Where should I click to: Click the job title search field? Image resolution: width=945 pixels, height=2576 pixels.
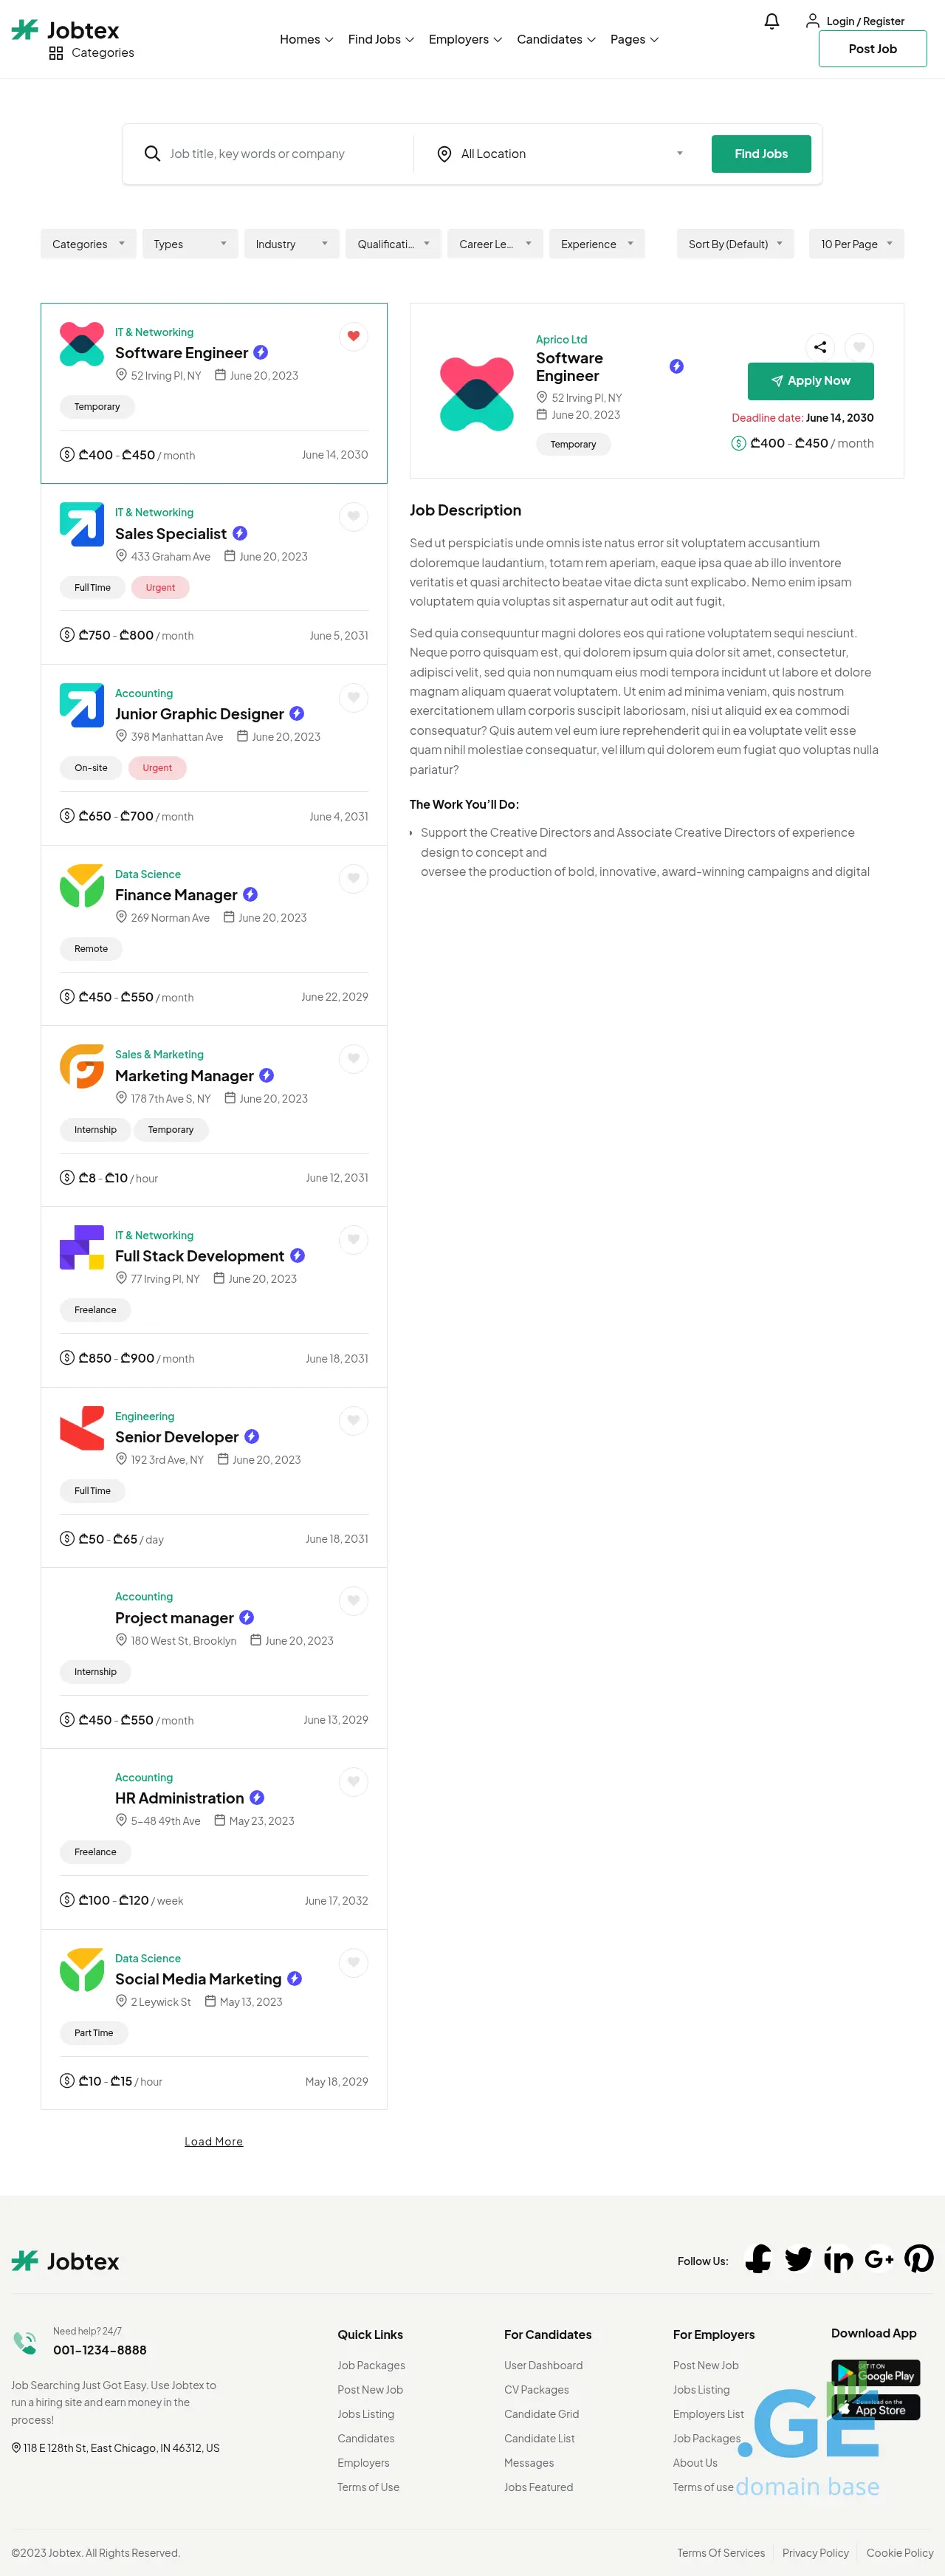[285, 154]
